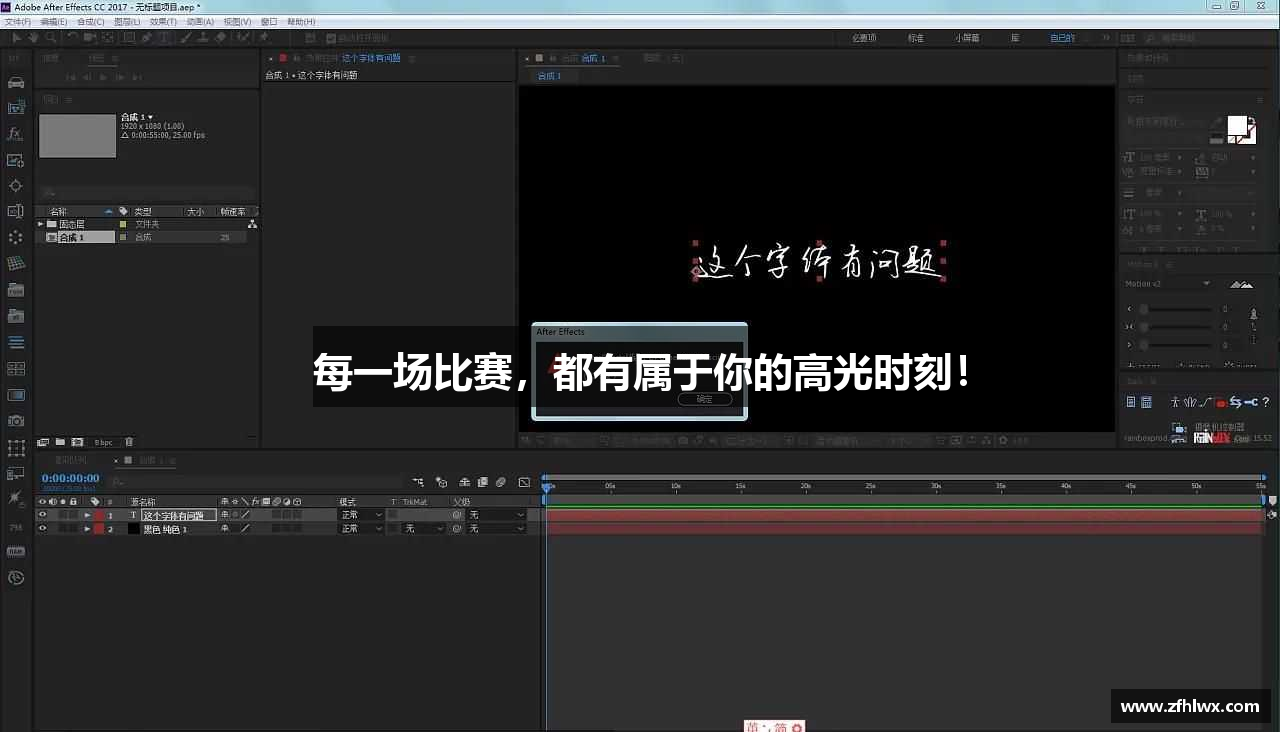
Task: Enable motion blur icon in timeline header
Action: [x=501, y=482]
